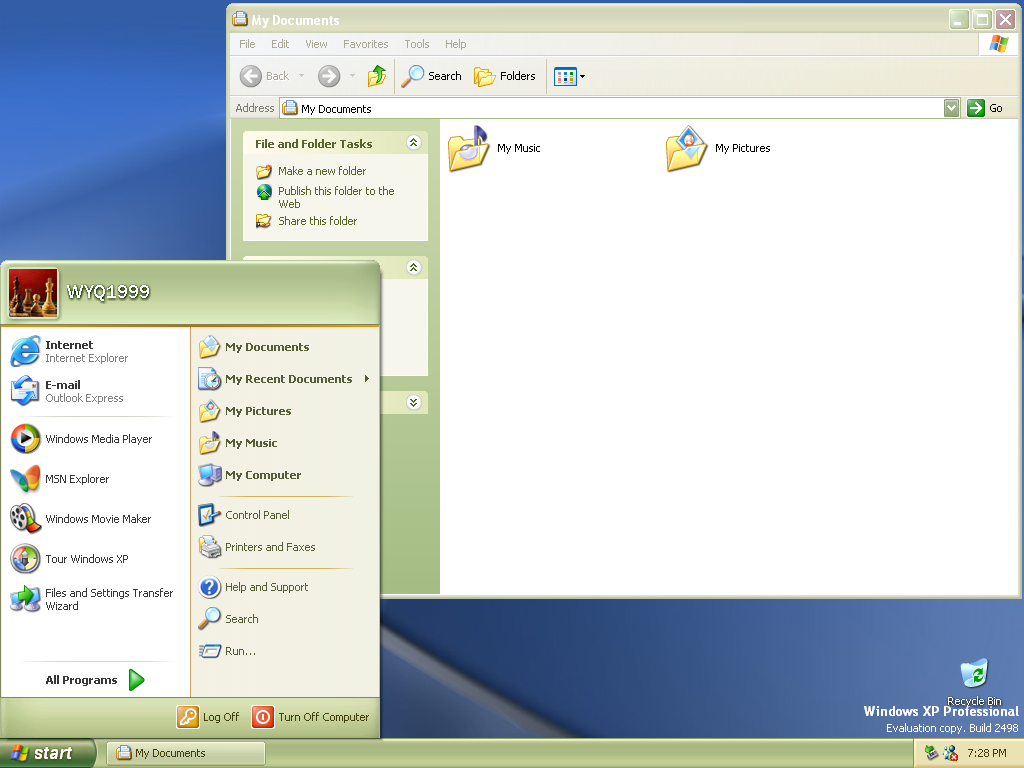The height and width of the screenshot is (768, 1024).
Task: Open the My Pictures folder icon
Action: click(687, 149)
